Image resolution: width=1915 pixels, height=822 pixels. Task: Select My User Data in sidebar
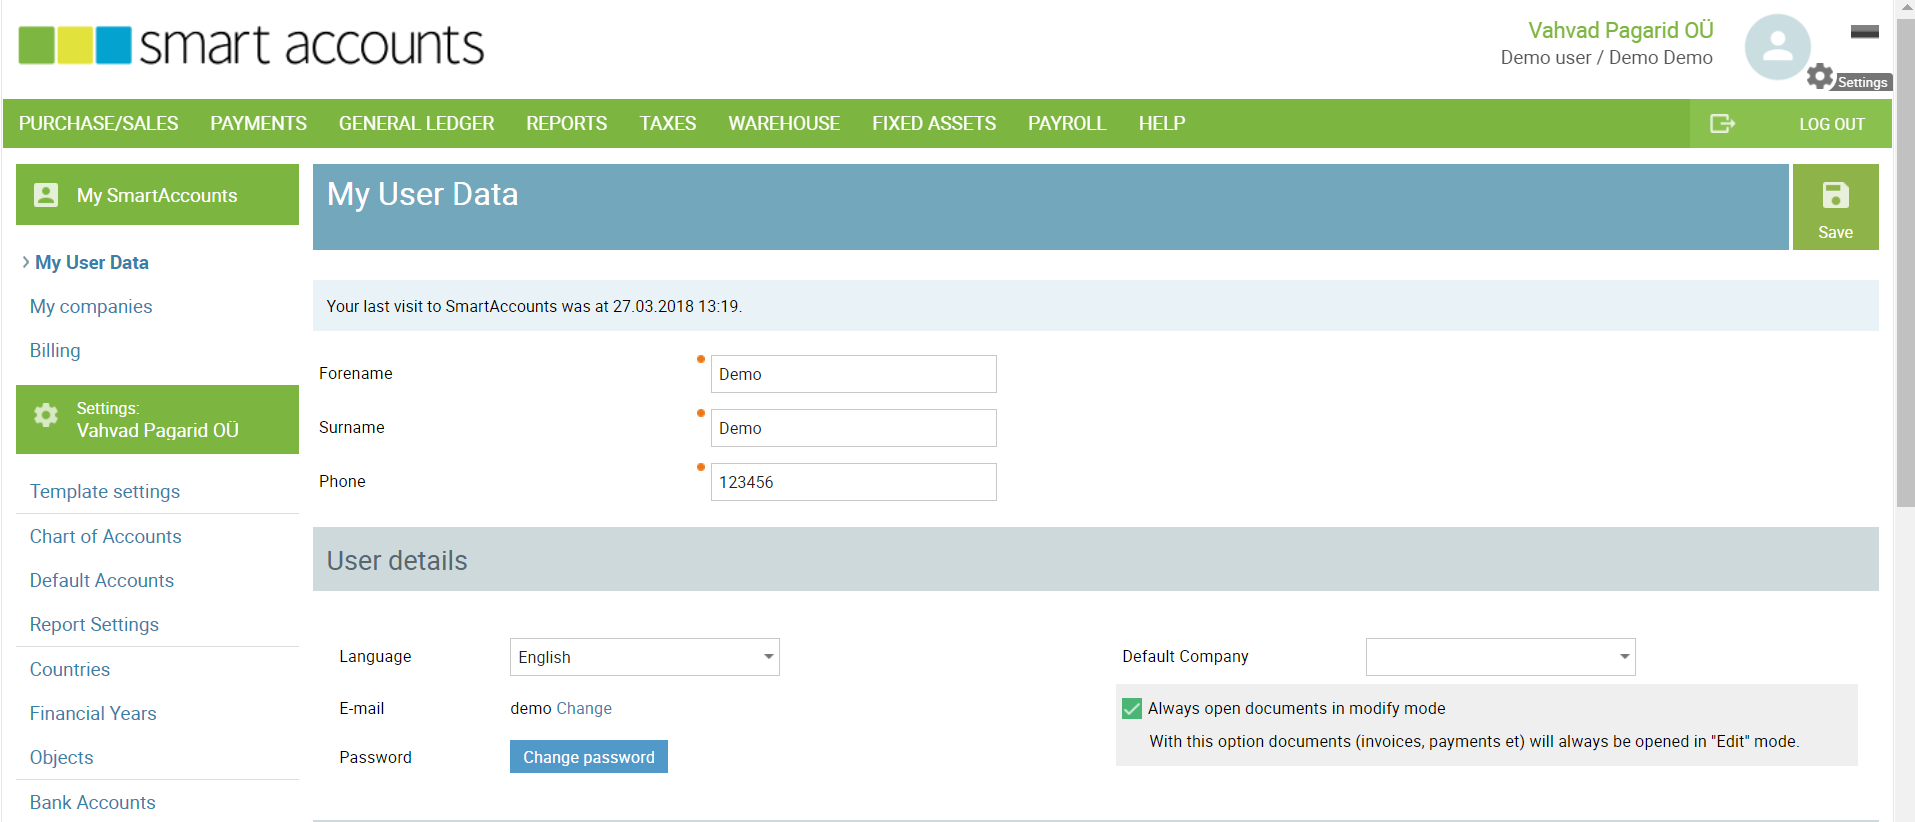tap(92, 262)
